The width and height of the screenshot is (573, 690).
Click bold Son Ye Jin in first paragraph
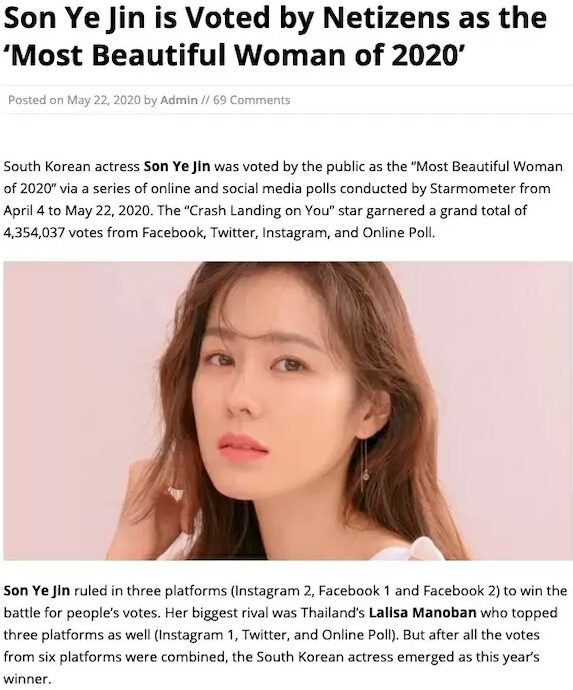[x=177, y=167]
